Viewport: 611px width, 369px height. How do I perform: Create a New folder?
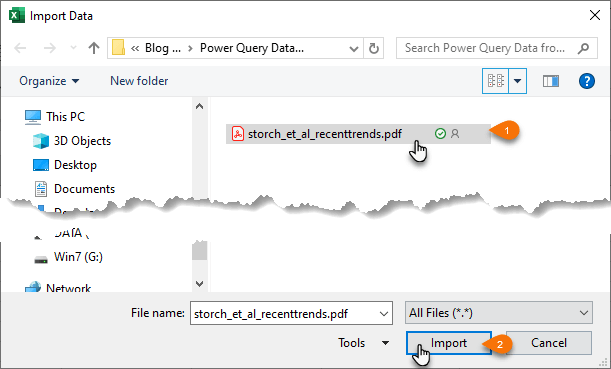coord(139,81)
